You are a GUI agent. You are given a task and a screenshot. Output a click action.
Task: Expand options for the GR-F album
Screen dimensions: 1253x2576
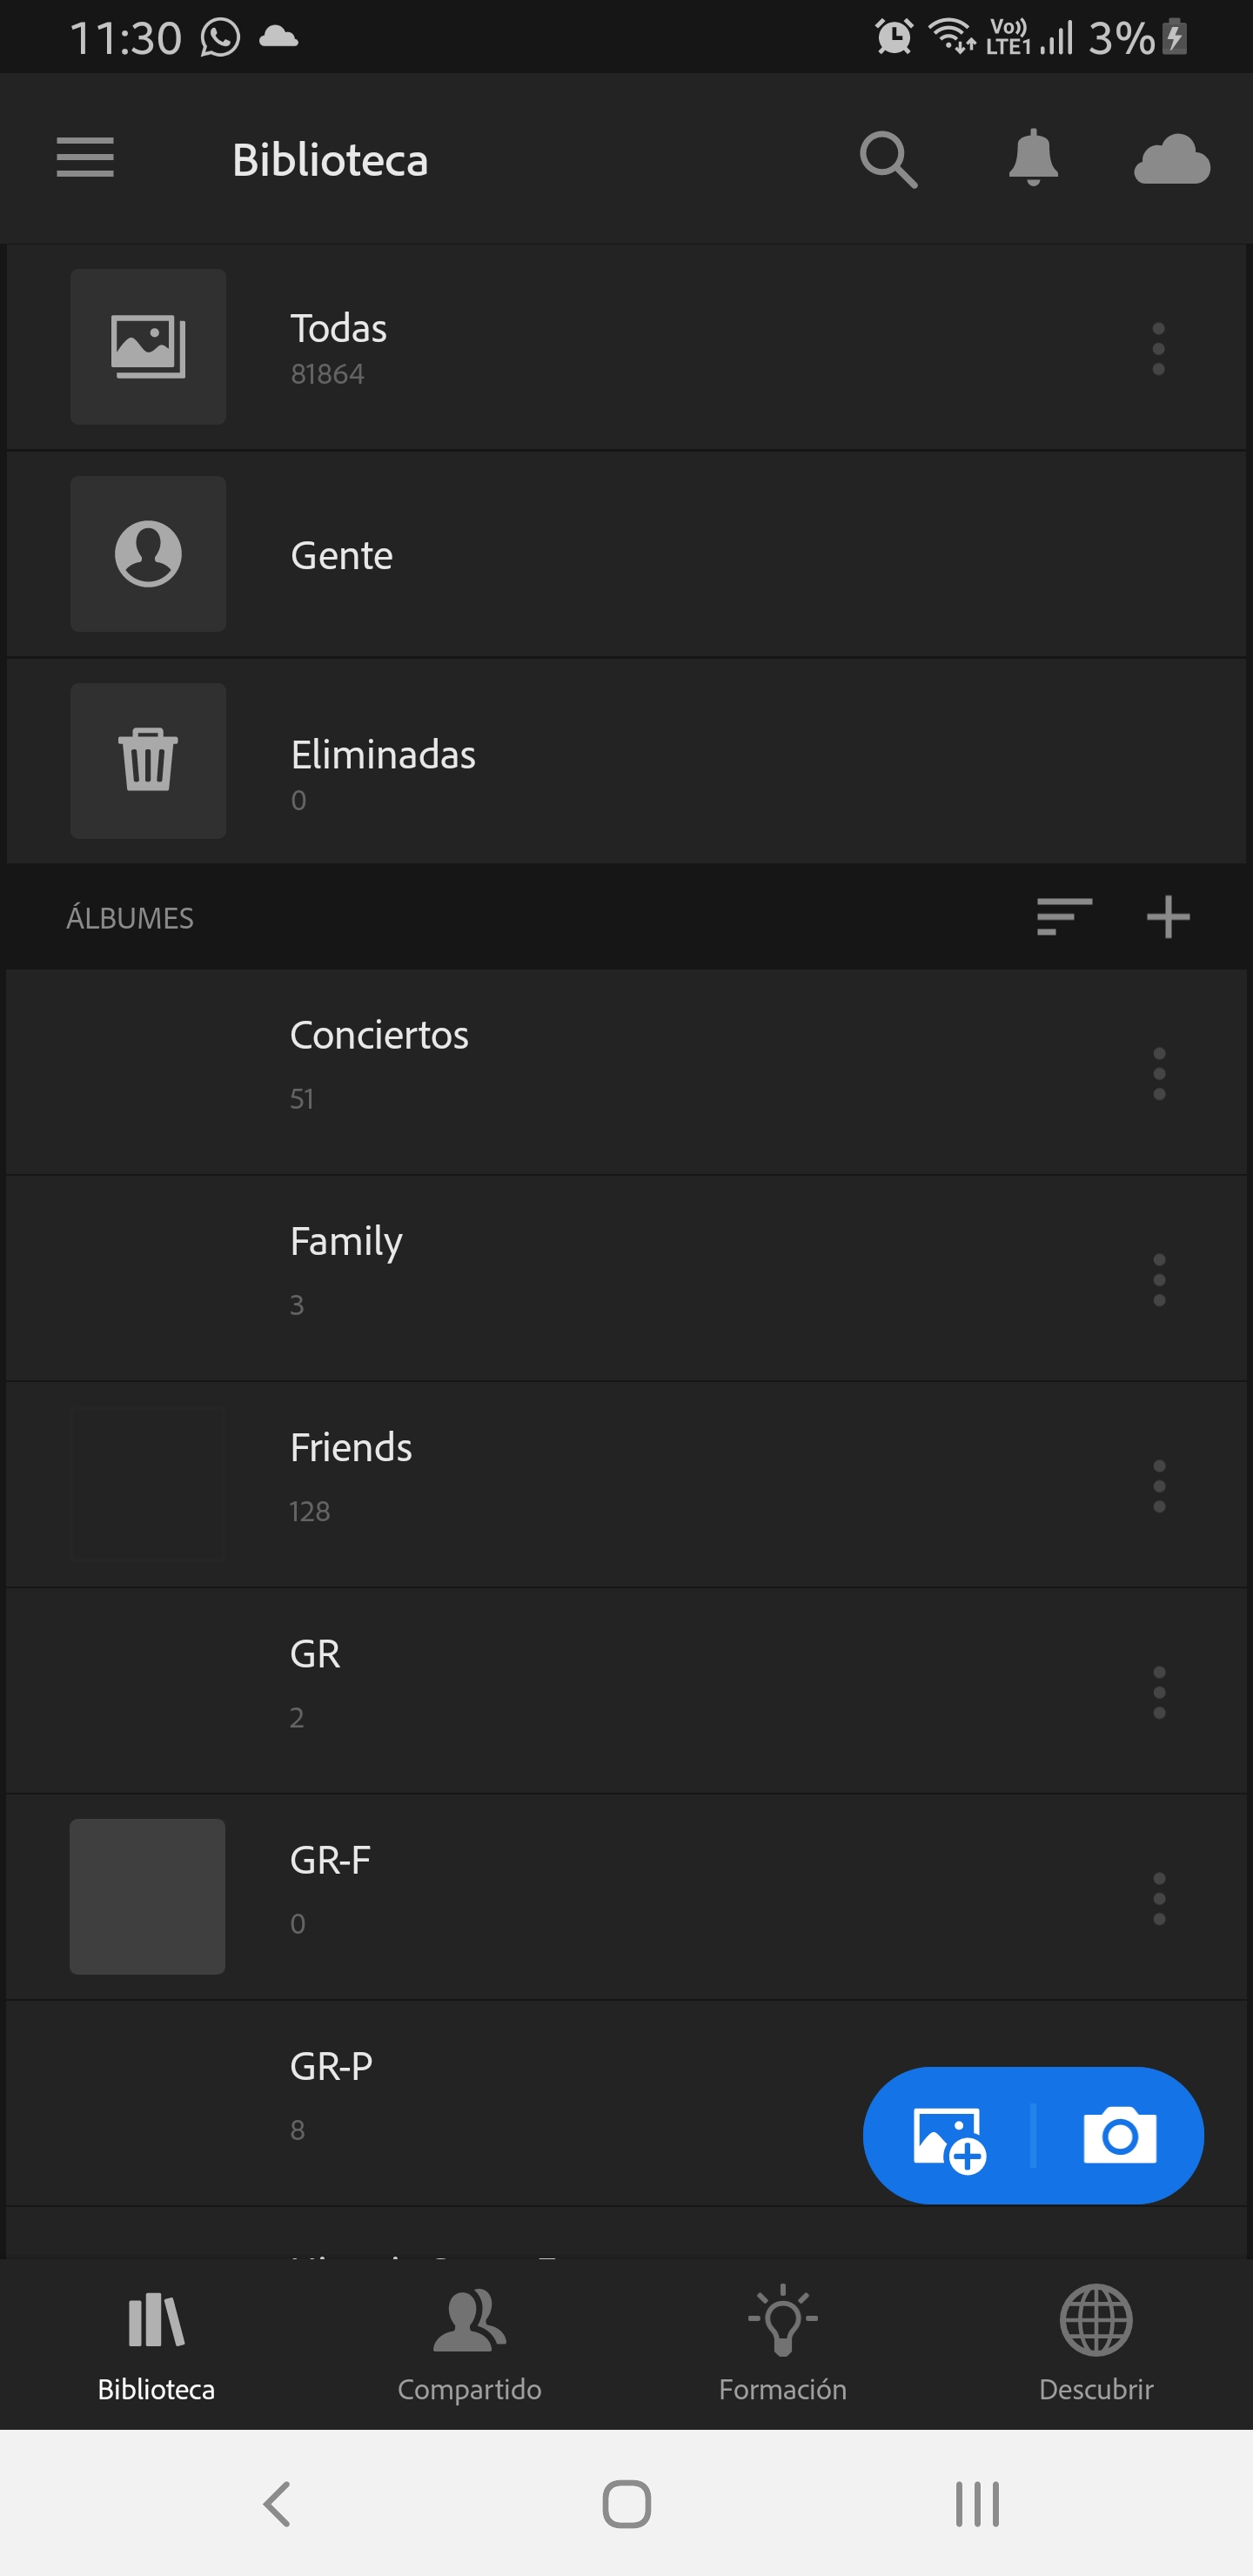pyautogui.click(x=1159, y=1898)
